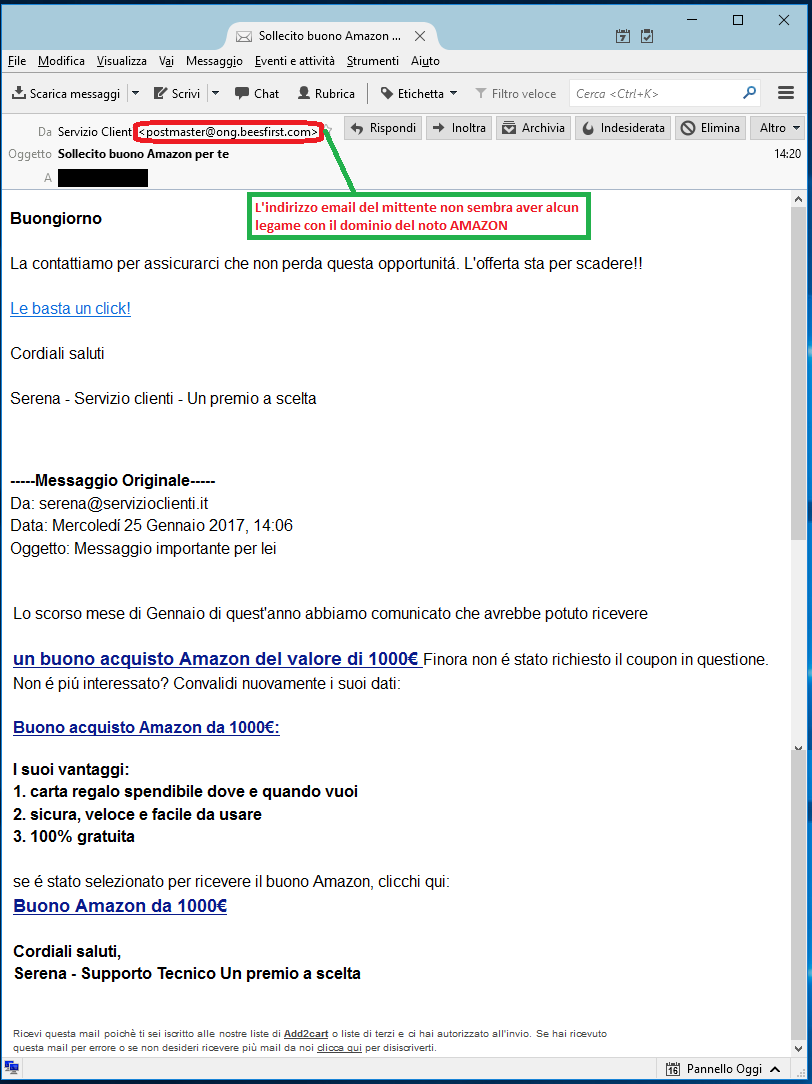Click the status bar connection icon
Screen dimensions: 812x1084
[12, 1068]
